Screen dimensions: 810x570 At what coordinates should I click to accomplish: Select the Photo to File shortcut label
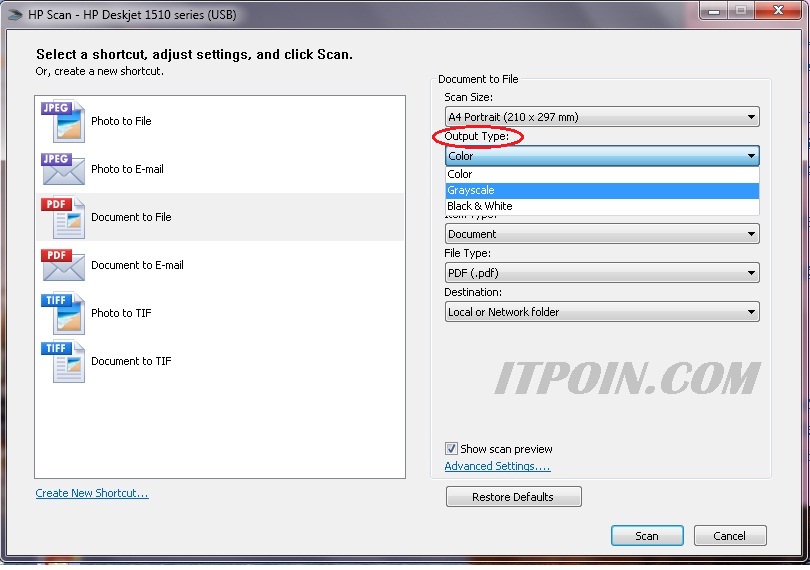(121, 121)
